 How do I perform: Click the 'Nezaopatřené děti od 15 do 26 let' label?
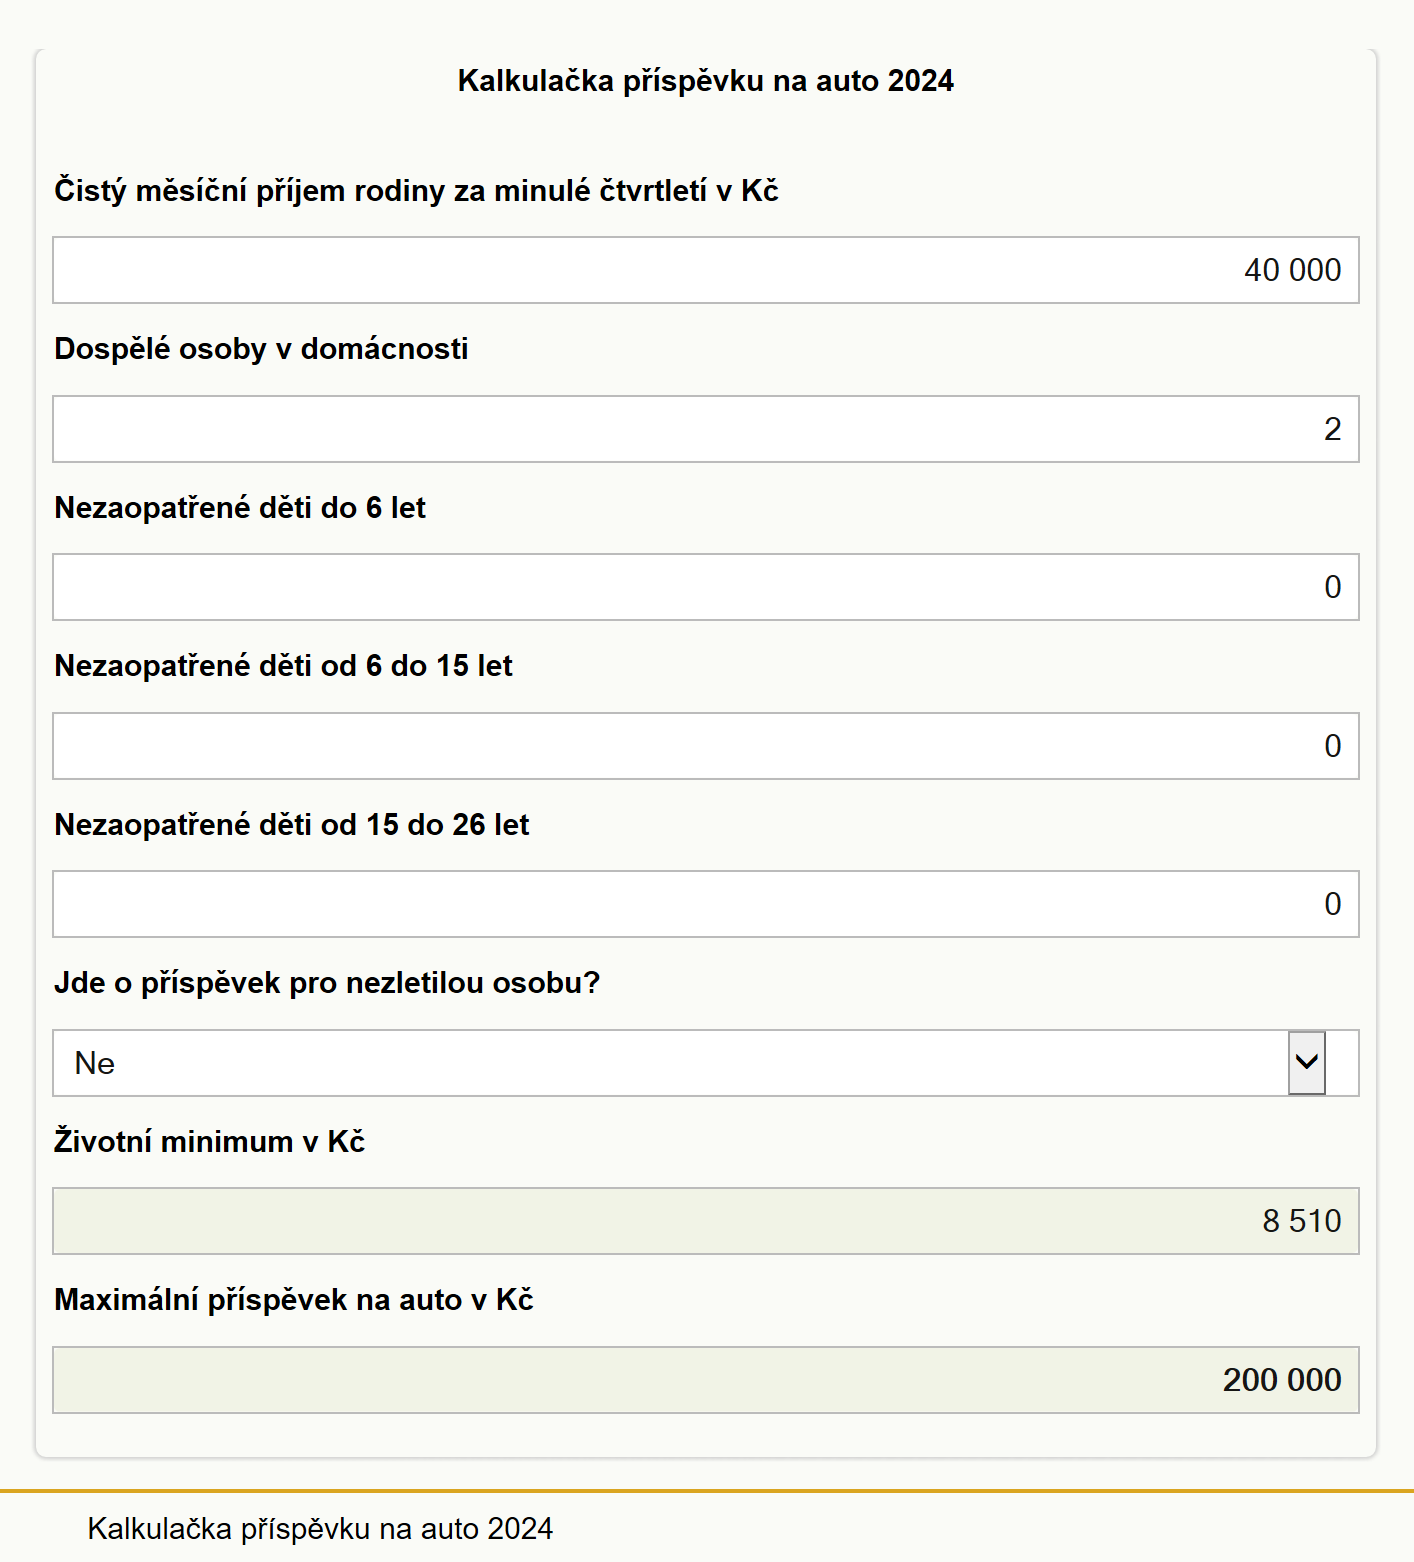[x=292, y=825]
